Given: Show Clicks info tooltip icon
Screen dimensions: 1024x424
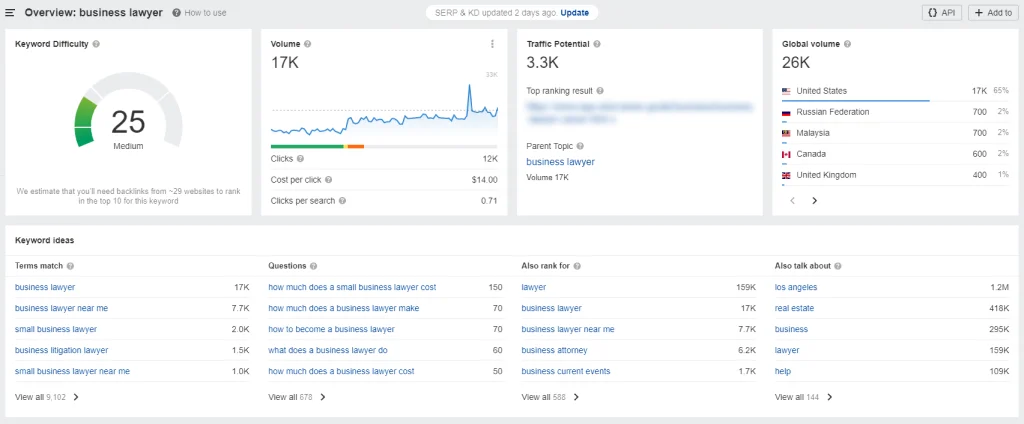Looking at the screenshot, I should click(x=300, y=159).
